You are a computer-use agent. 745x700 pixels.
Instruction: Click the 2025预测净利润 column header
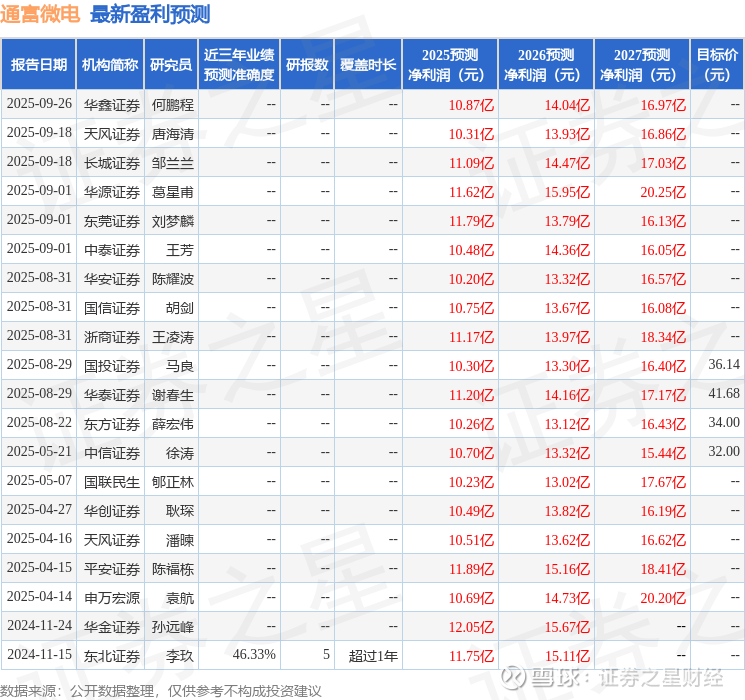[x=450, y=65]
